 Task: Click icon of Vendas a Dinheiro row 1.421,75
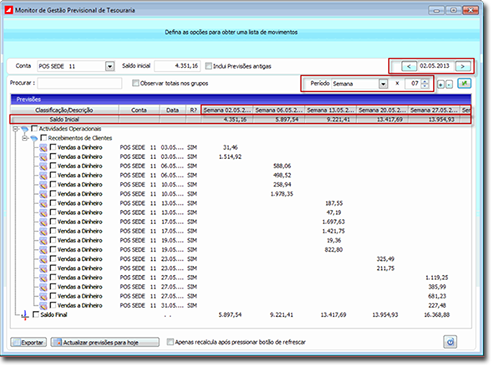(x=43, y=232)
